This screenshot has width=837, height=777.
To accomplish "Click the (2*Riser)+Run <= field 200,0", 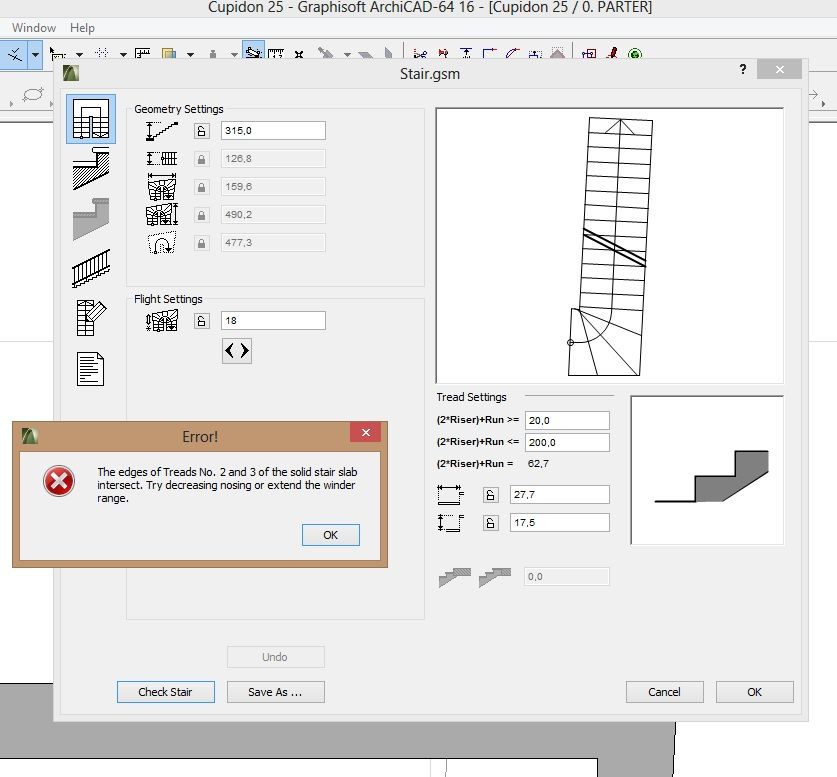I will 567,442.
